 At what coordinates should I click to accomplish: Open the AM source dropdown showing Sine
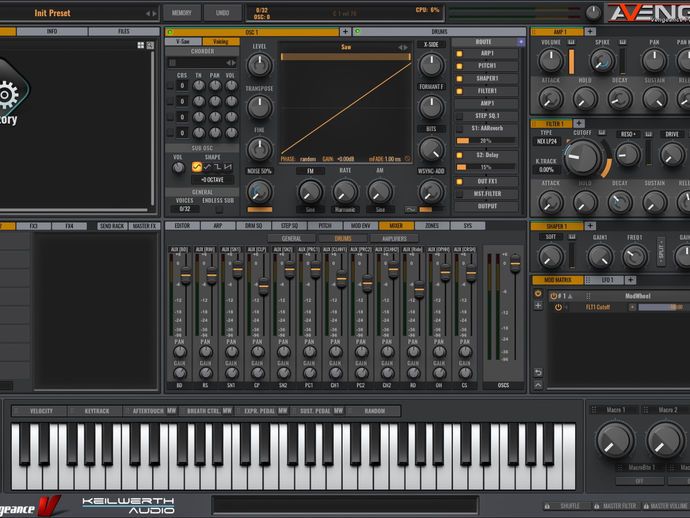coord(380,210)
